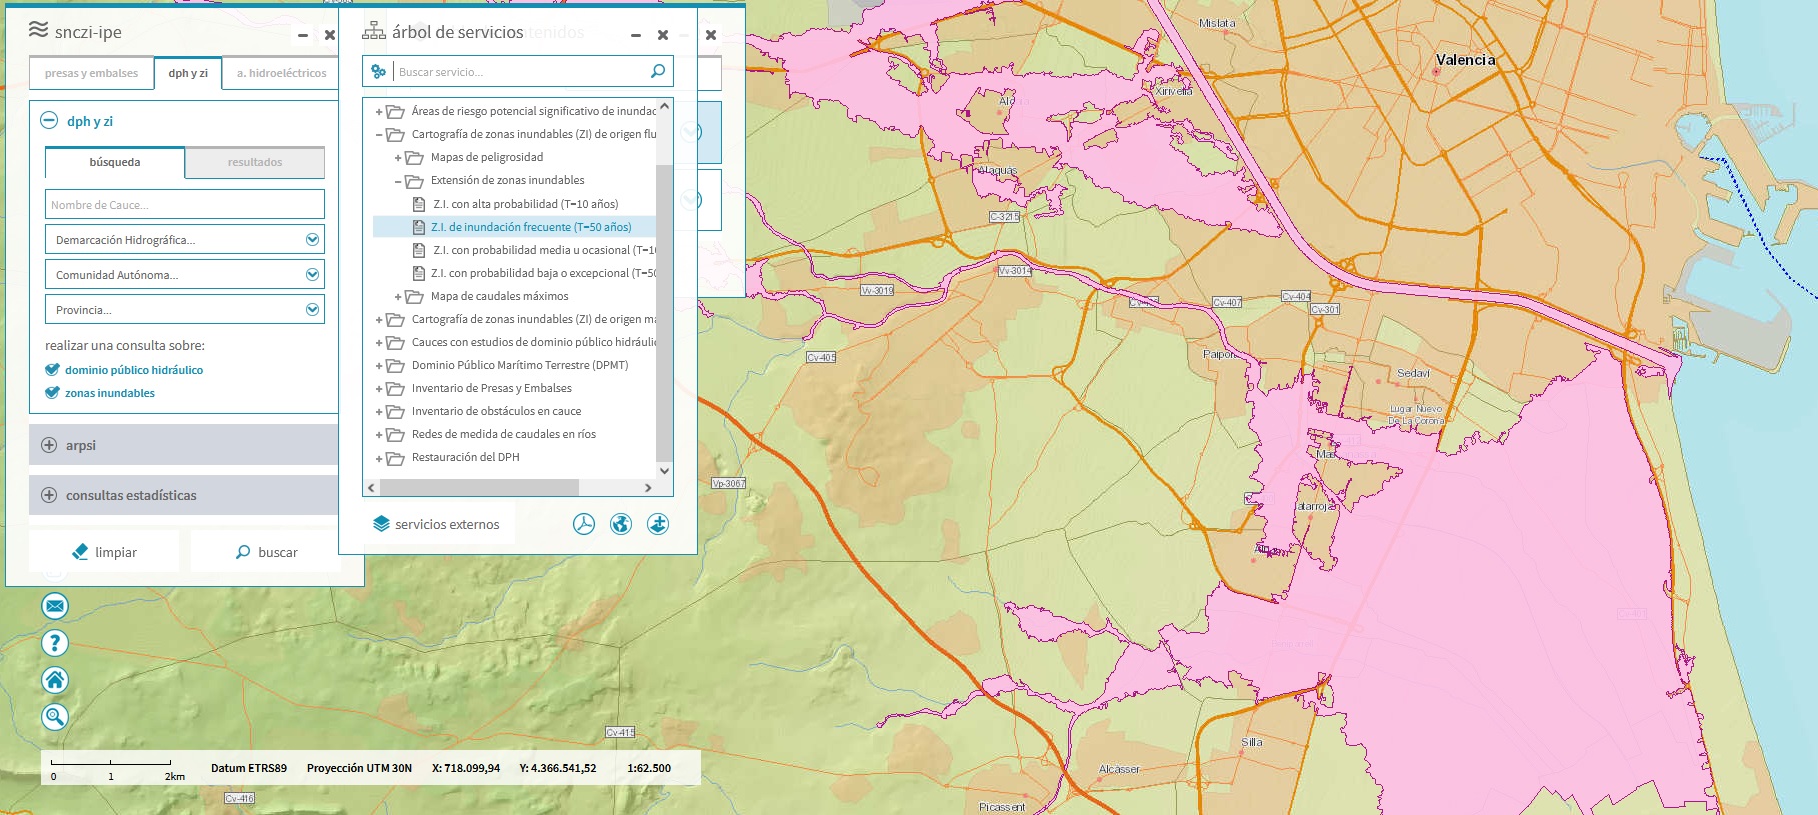Screen dimensions: 1818x815
Task: Click the 1:62.500 scale value
Action: pos(649,768)
